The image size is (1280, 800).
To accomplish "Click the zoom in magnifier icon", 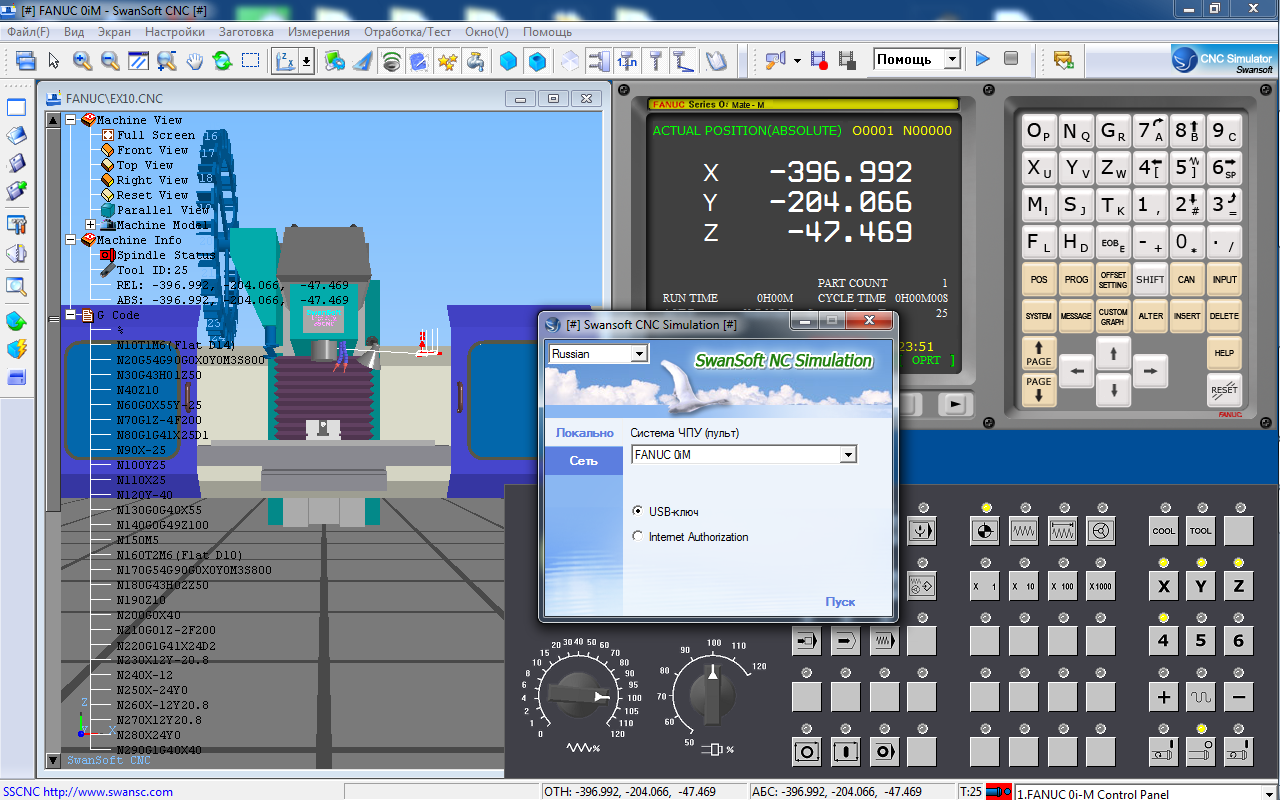I will [x=82, y=61].
